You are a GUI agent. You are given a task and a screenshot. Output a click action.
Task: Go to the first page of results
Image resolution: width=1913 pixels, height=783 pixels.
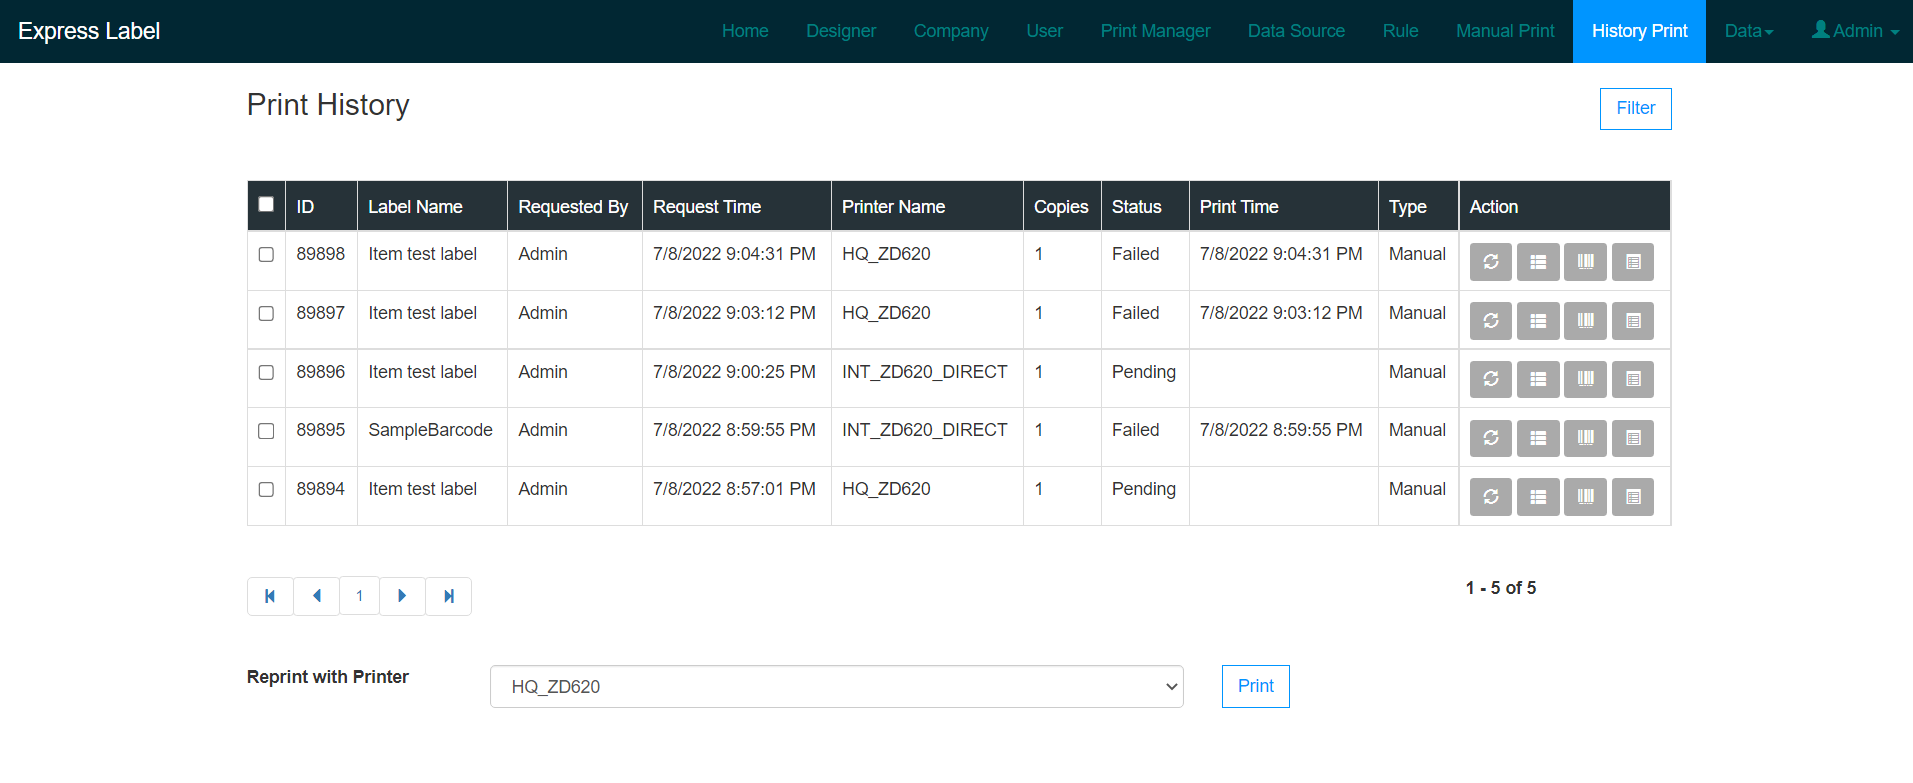tap(270, 596)
